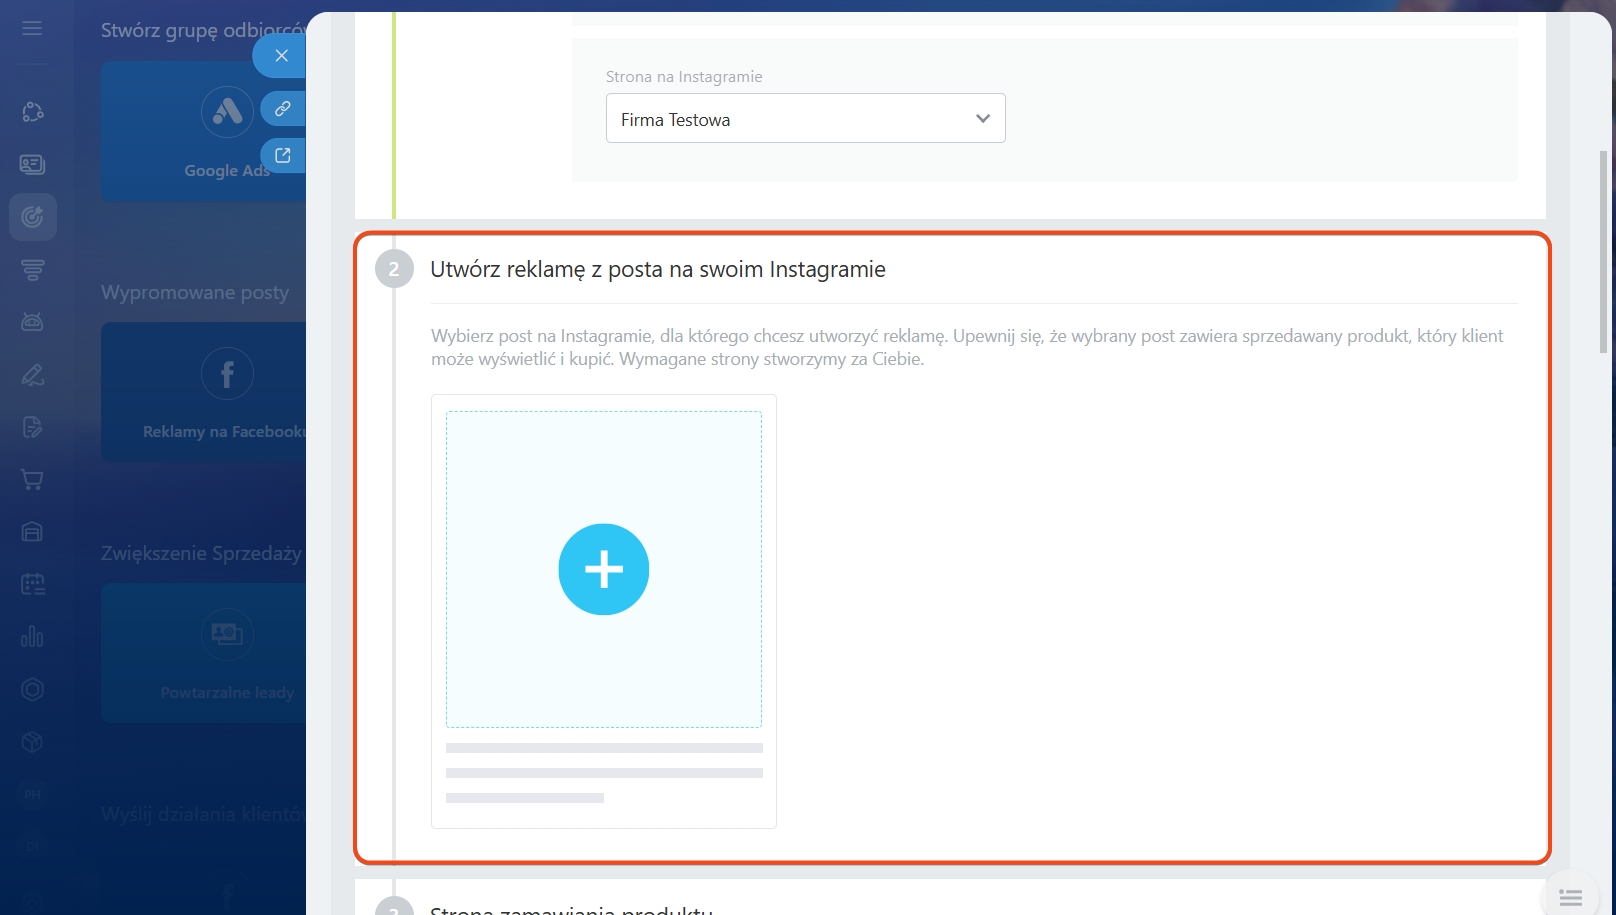Click the Strona na Instagramie field label
1616x915 pixels.
(684, 77)
